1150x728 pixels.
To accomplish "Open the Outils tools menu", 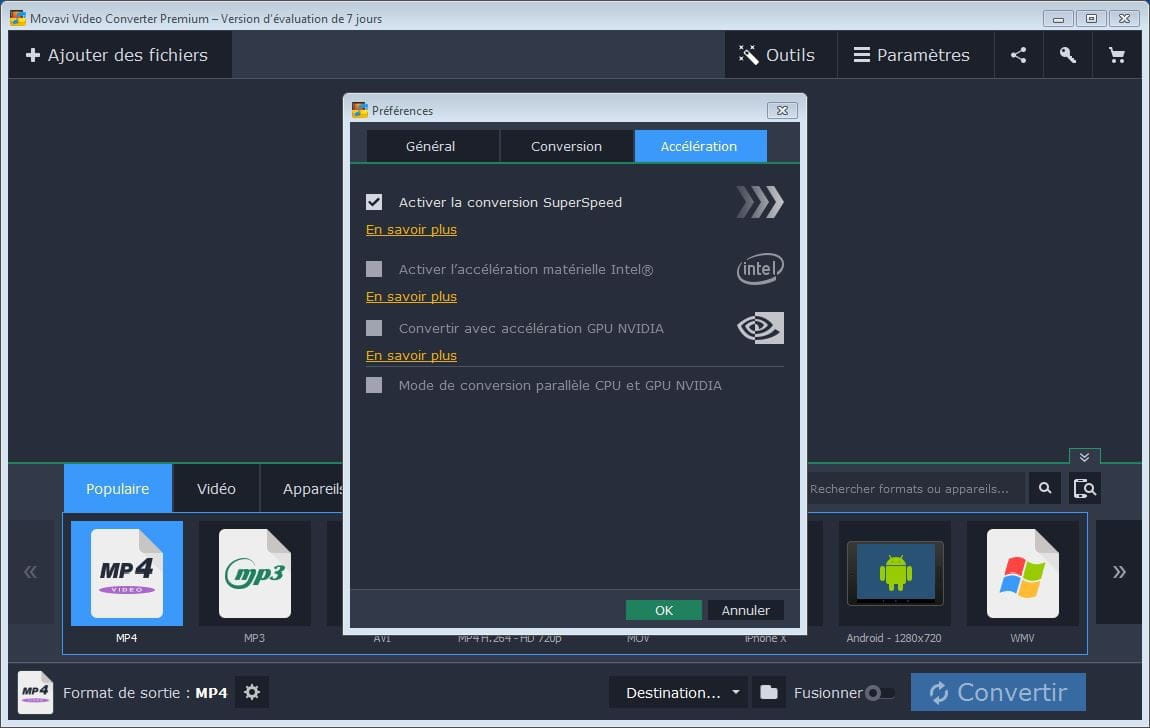I will click(780, 55).
